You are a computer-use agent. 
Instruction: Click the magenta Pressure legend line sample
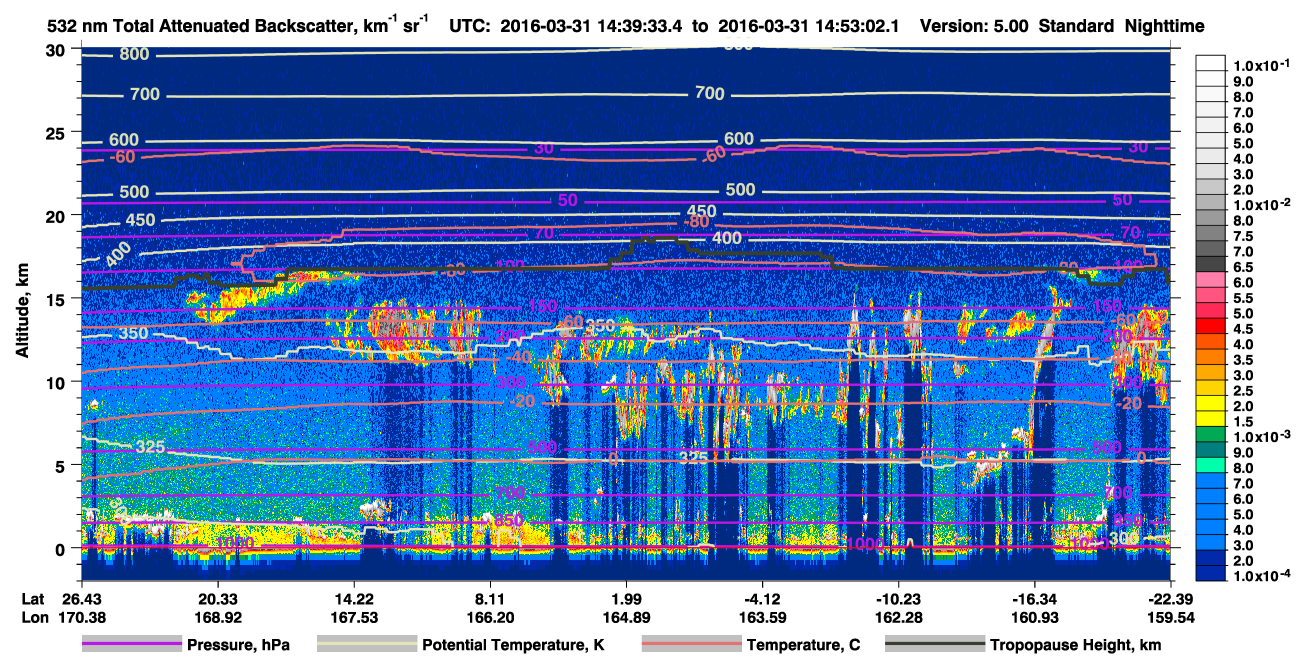pos(132,644)
